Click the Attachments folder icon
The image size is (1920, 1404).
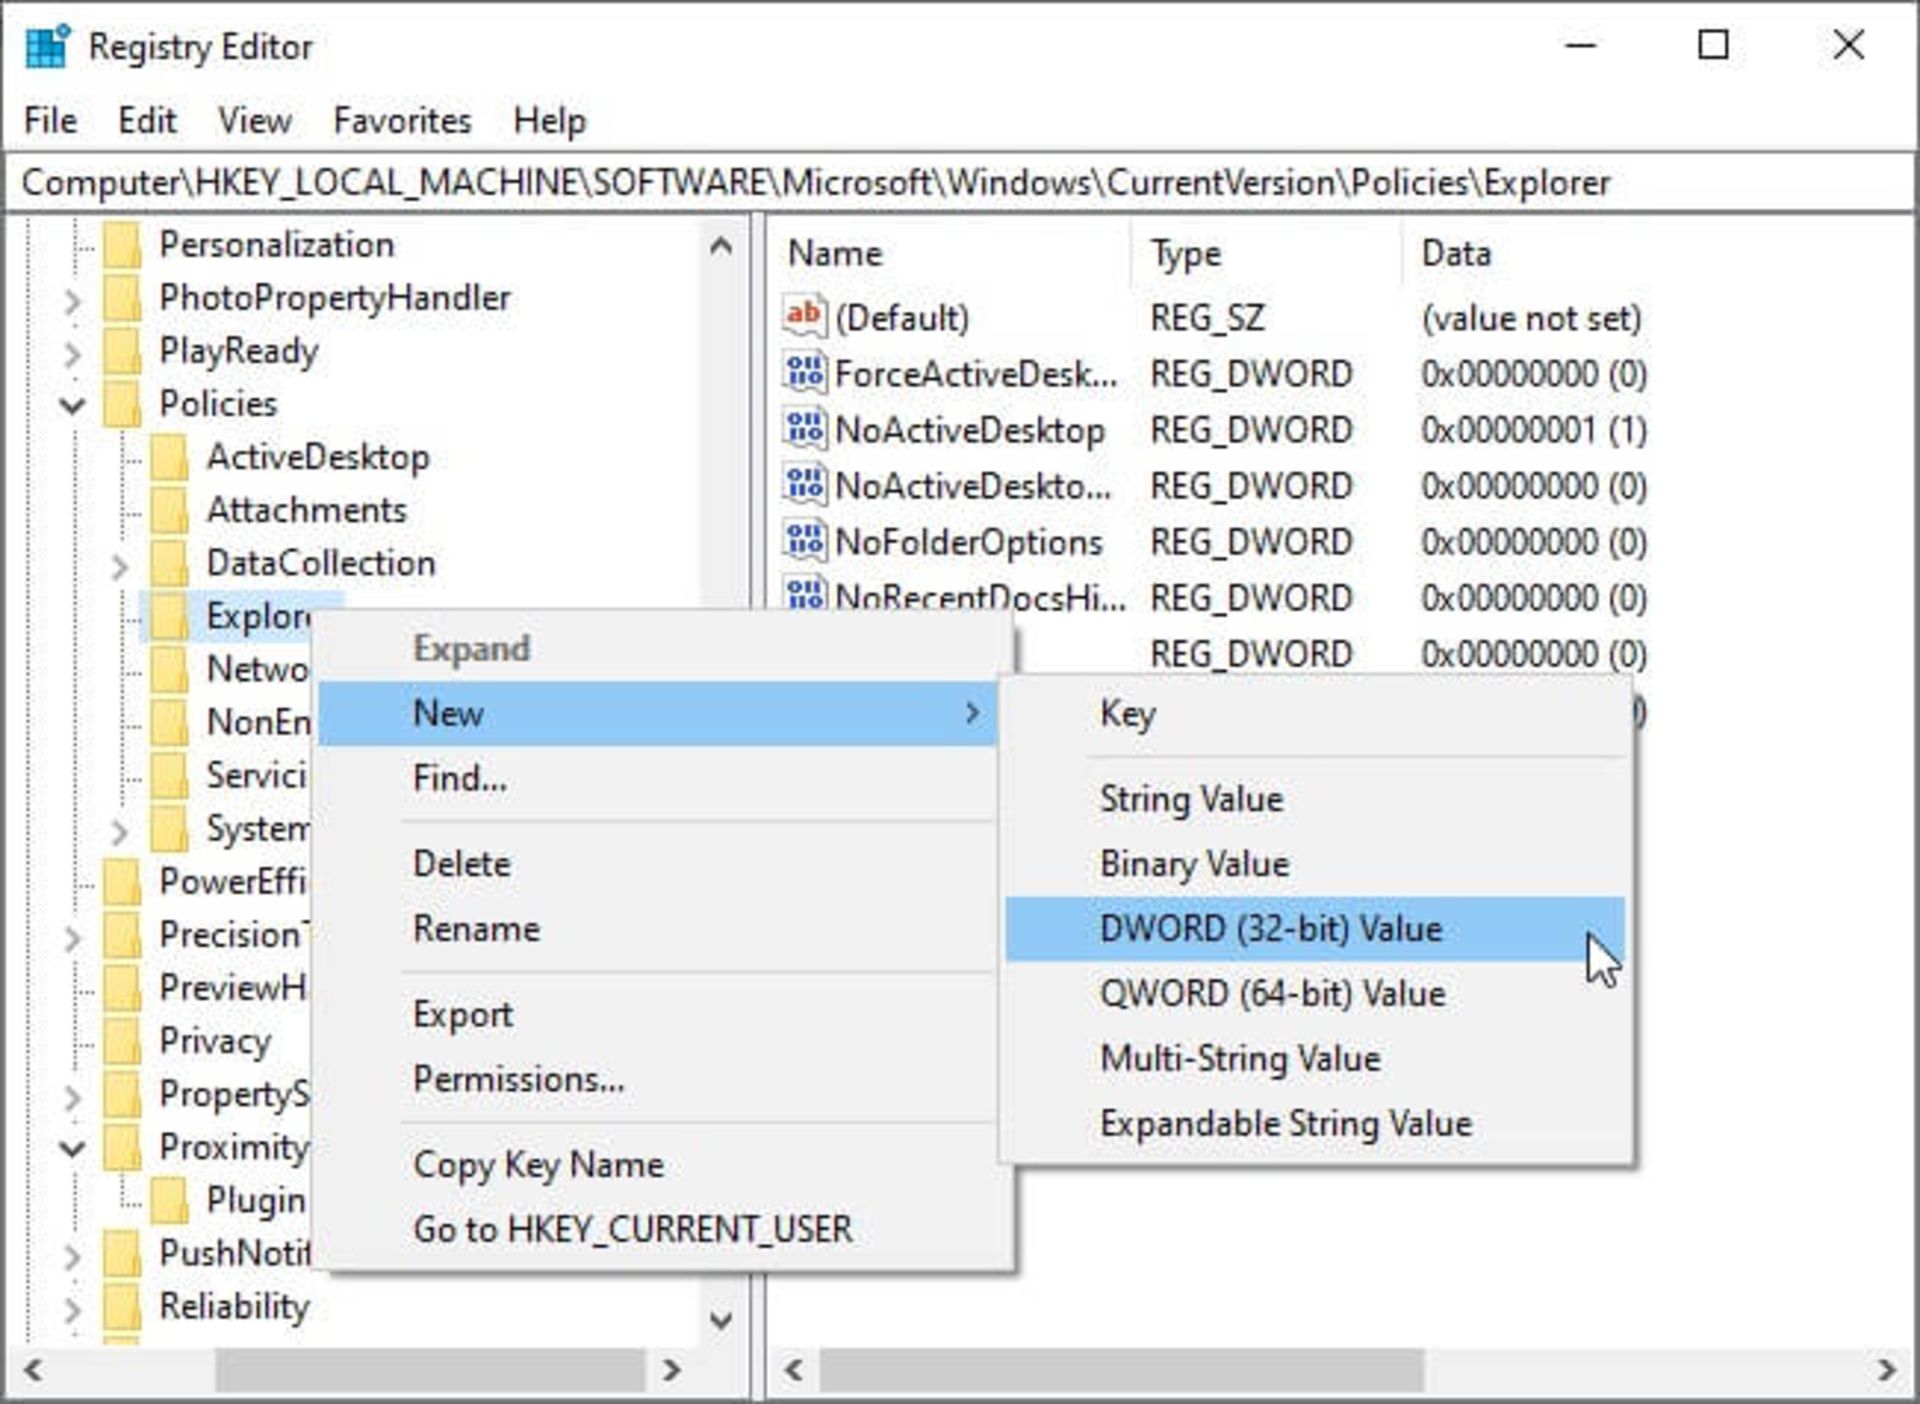coord(170,510)
